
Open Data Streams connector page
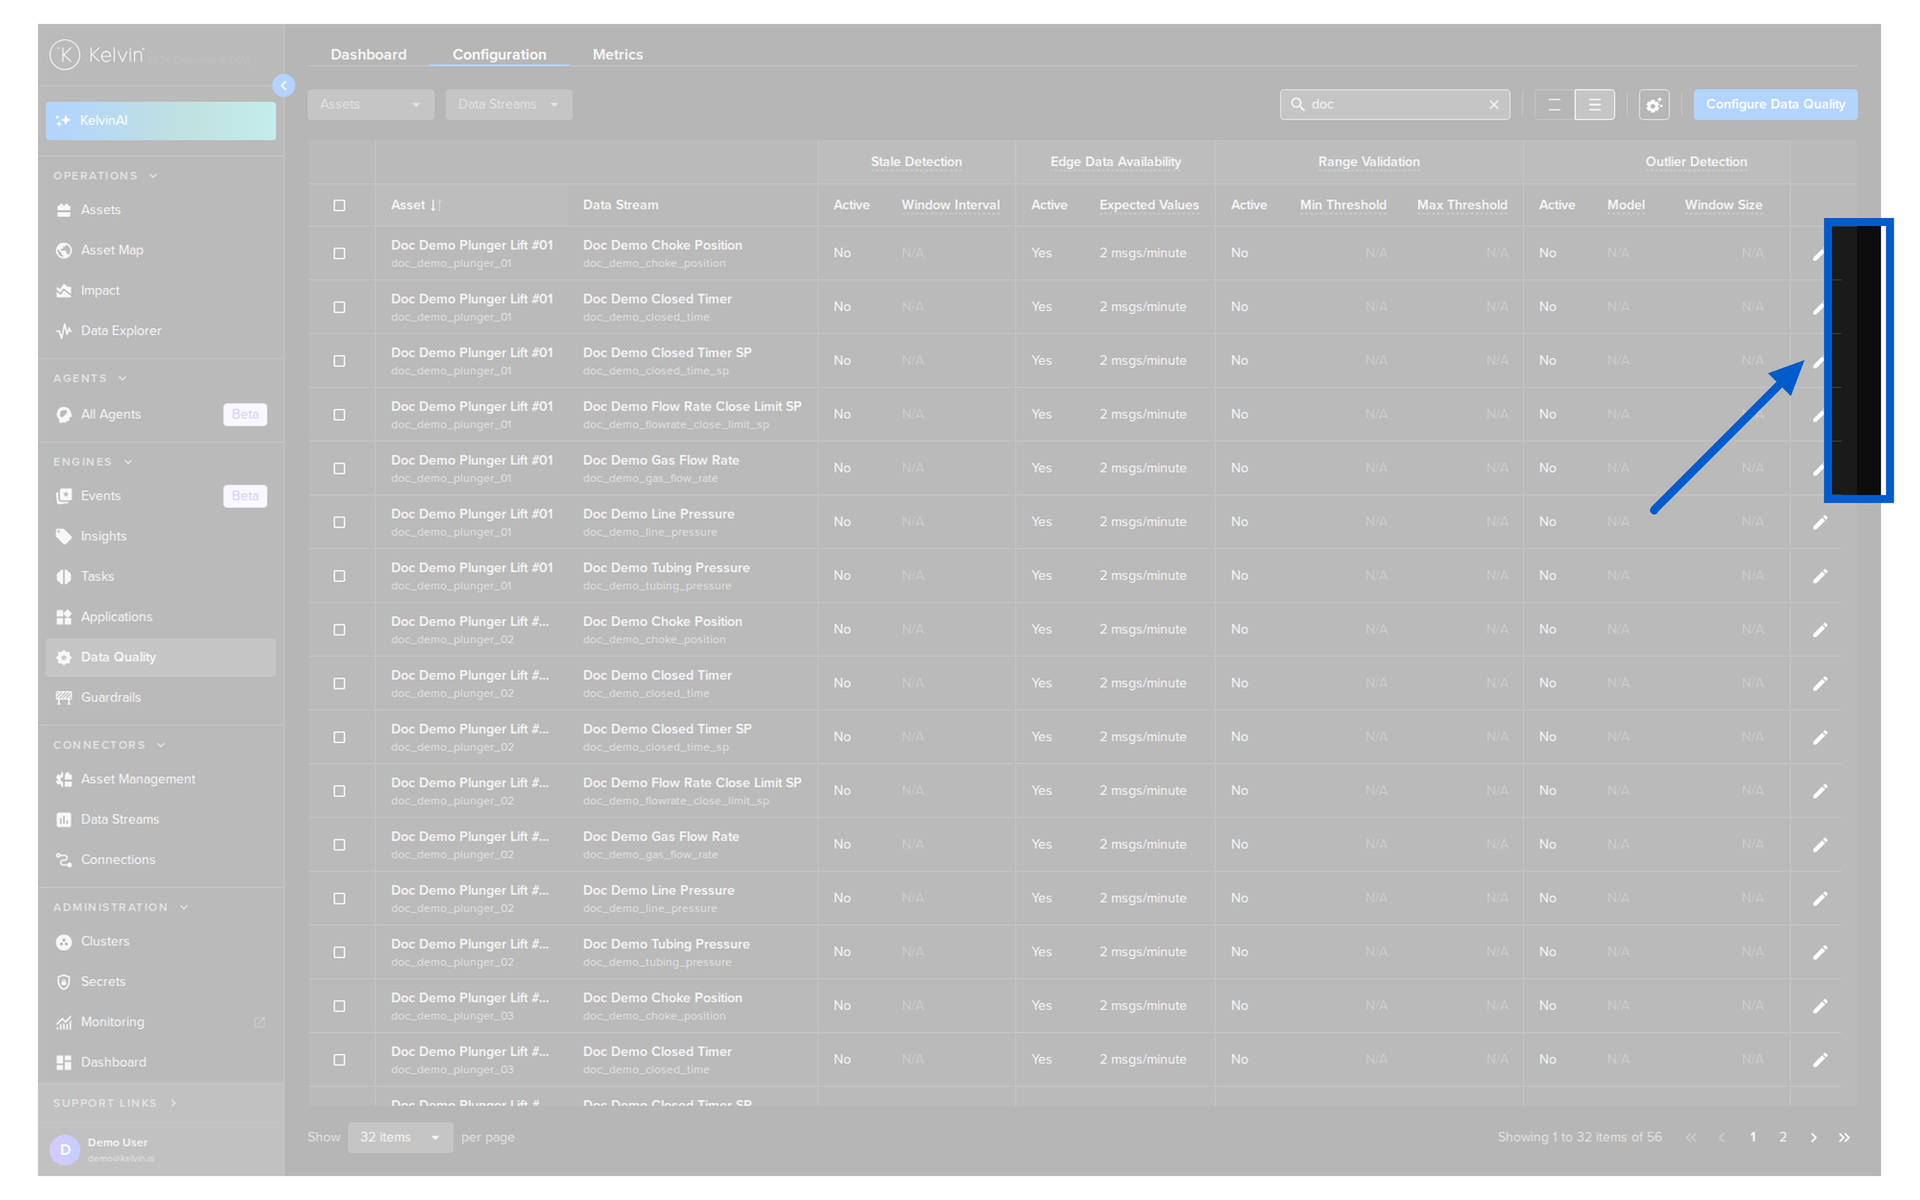point(160,820)
